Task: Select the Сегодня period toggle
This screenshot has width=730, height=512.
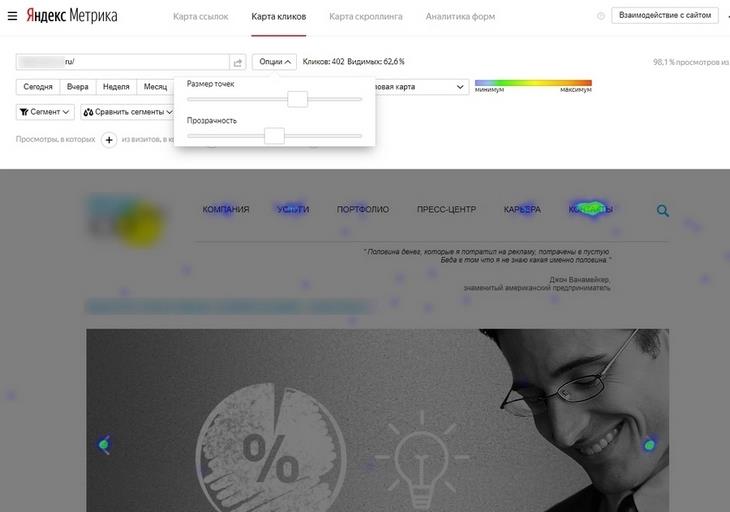Action: 38,87
